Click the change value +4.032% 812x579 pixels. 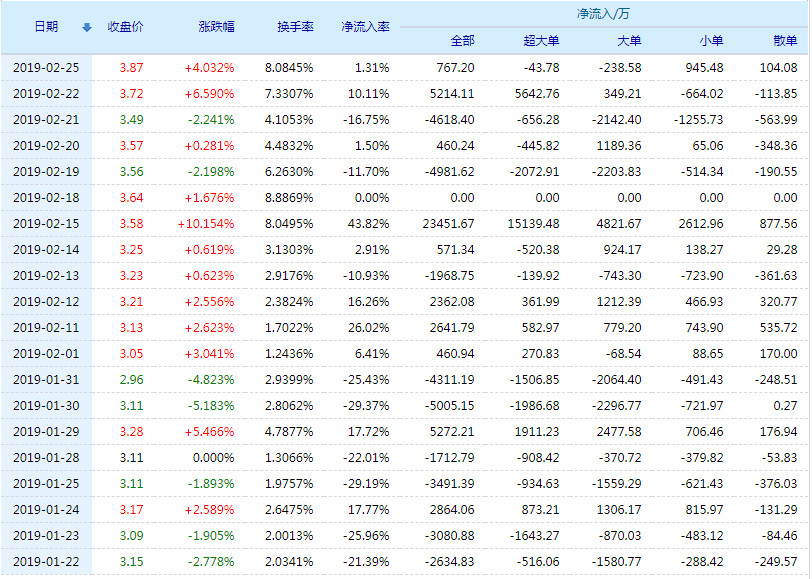point(209,68)
